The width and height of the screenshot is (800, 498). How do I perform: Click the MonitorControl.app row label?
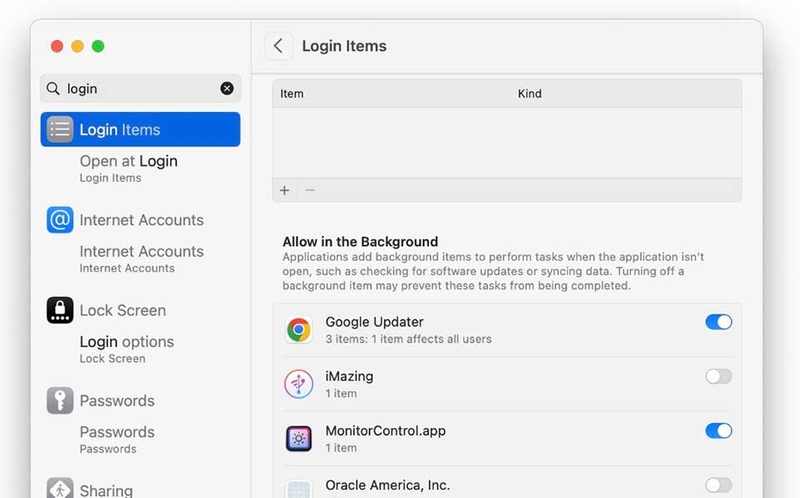pos(386,431)
